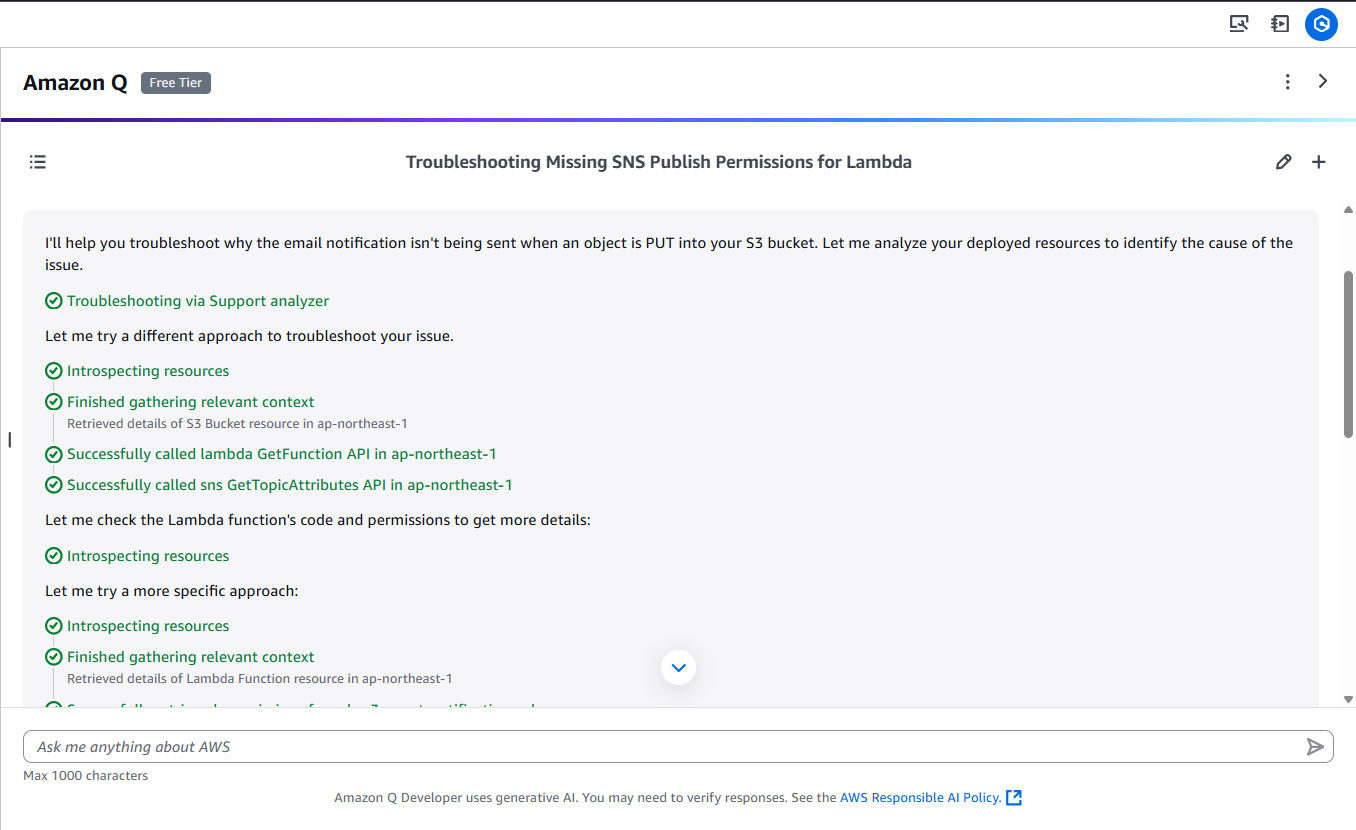Click Successfully called sns GetTopicAttributes API step
1356x830 pixels.
[290, 485]
